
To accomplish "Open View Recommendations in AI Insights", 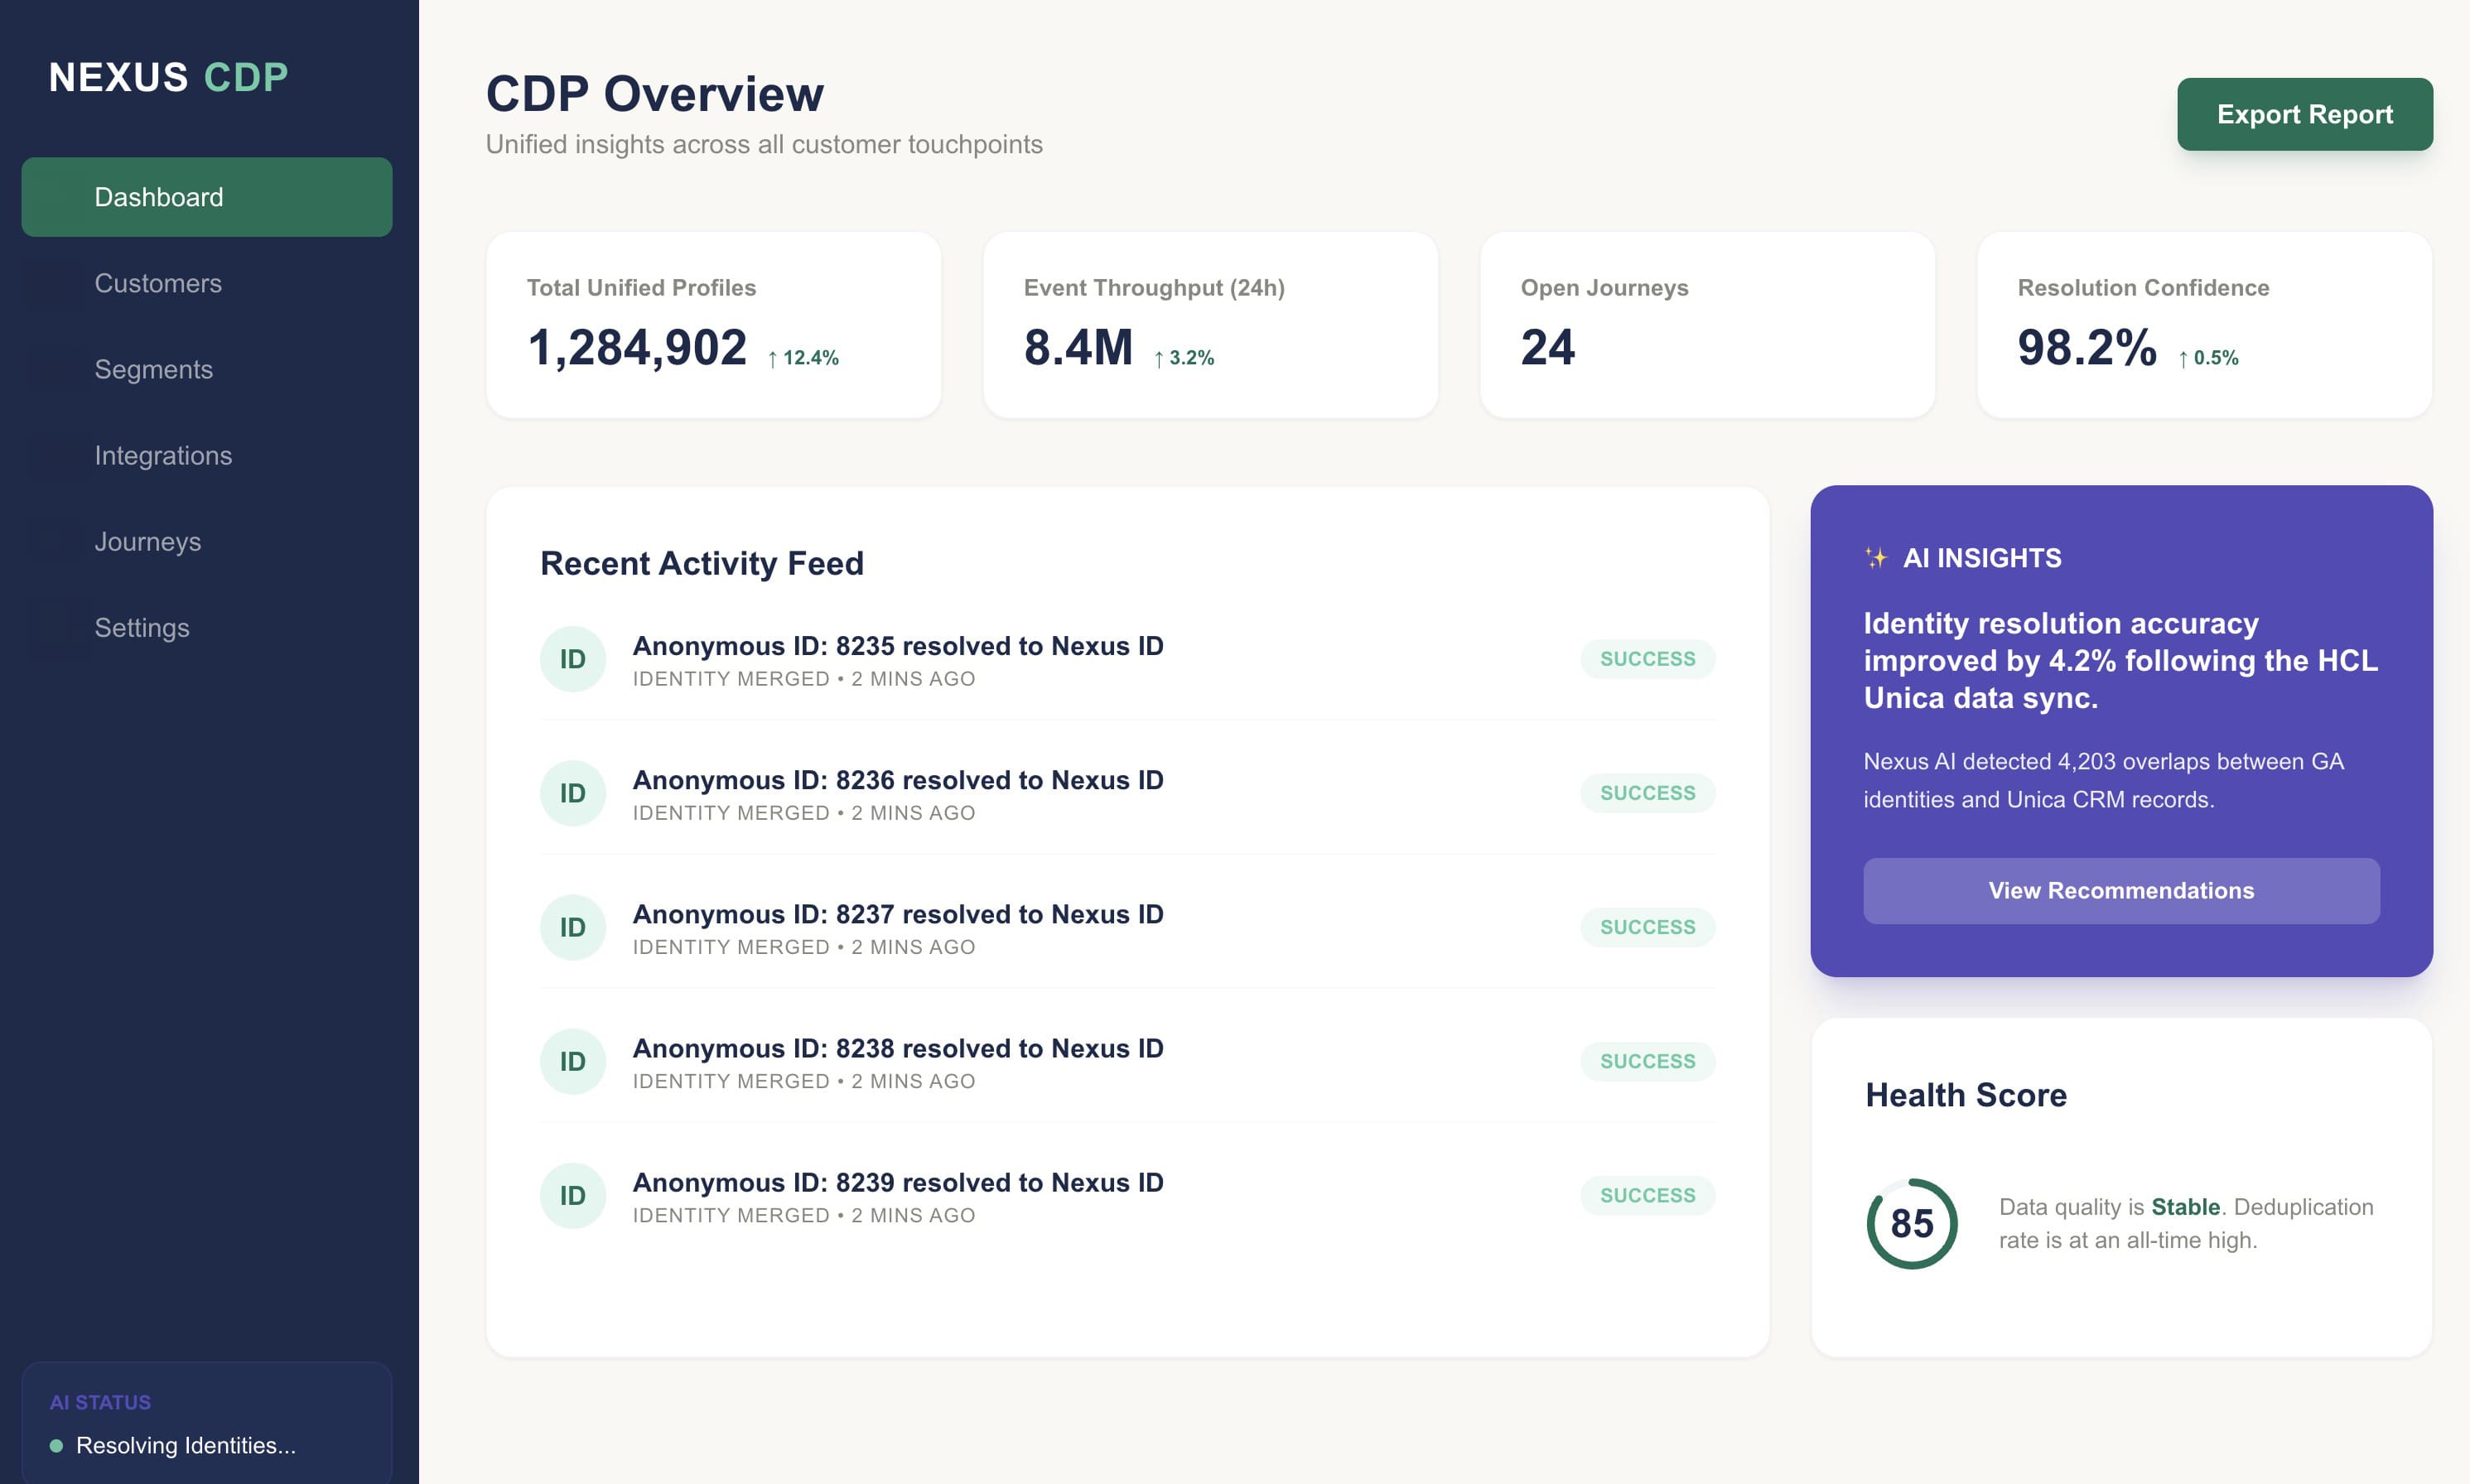I will 2121,890.
